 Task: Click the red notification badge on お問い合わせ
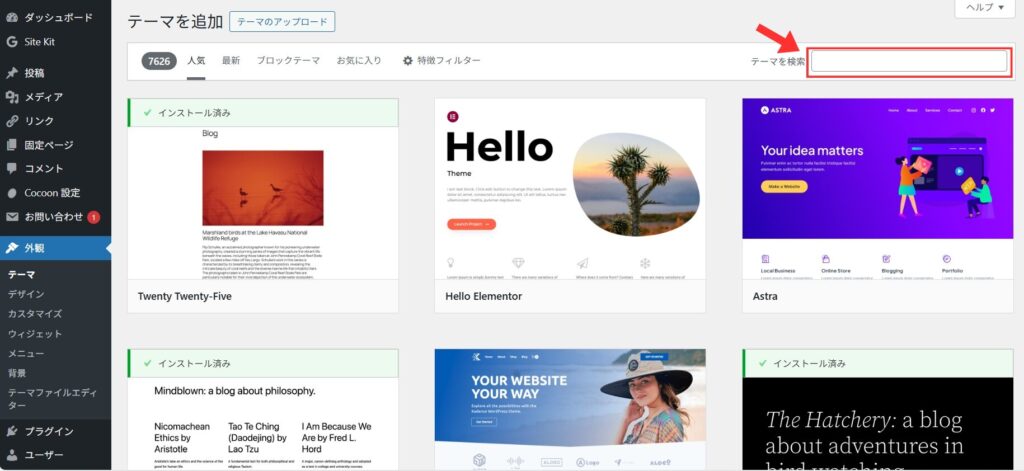(x=93, y=217)
